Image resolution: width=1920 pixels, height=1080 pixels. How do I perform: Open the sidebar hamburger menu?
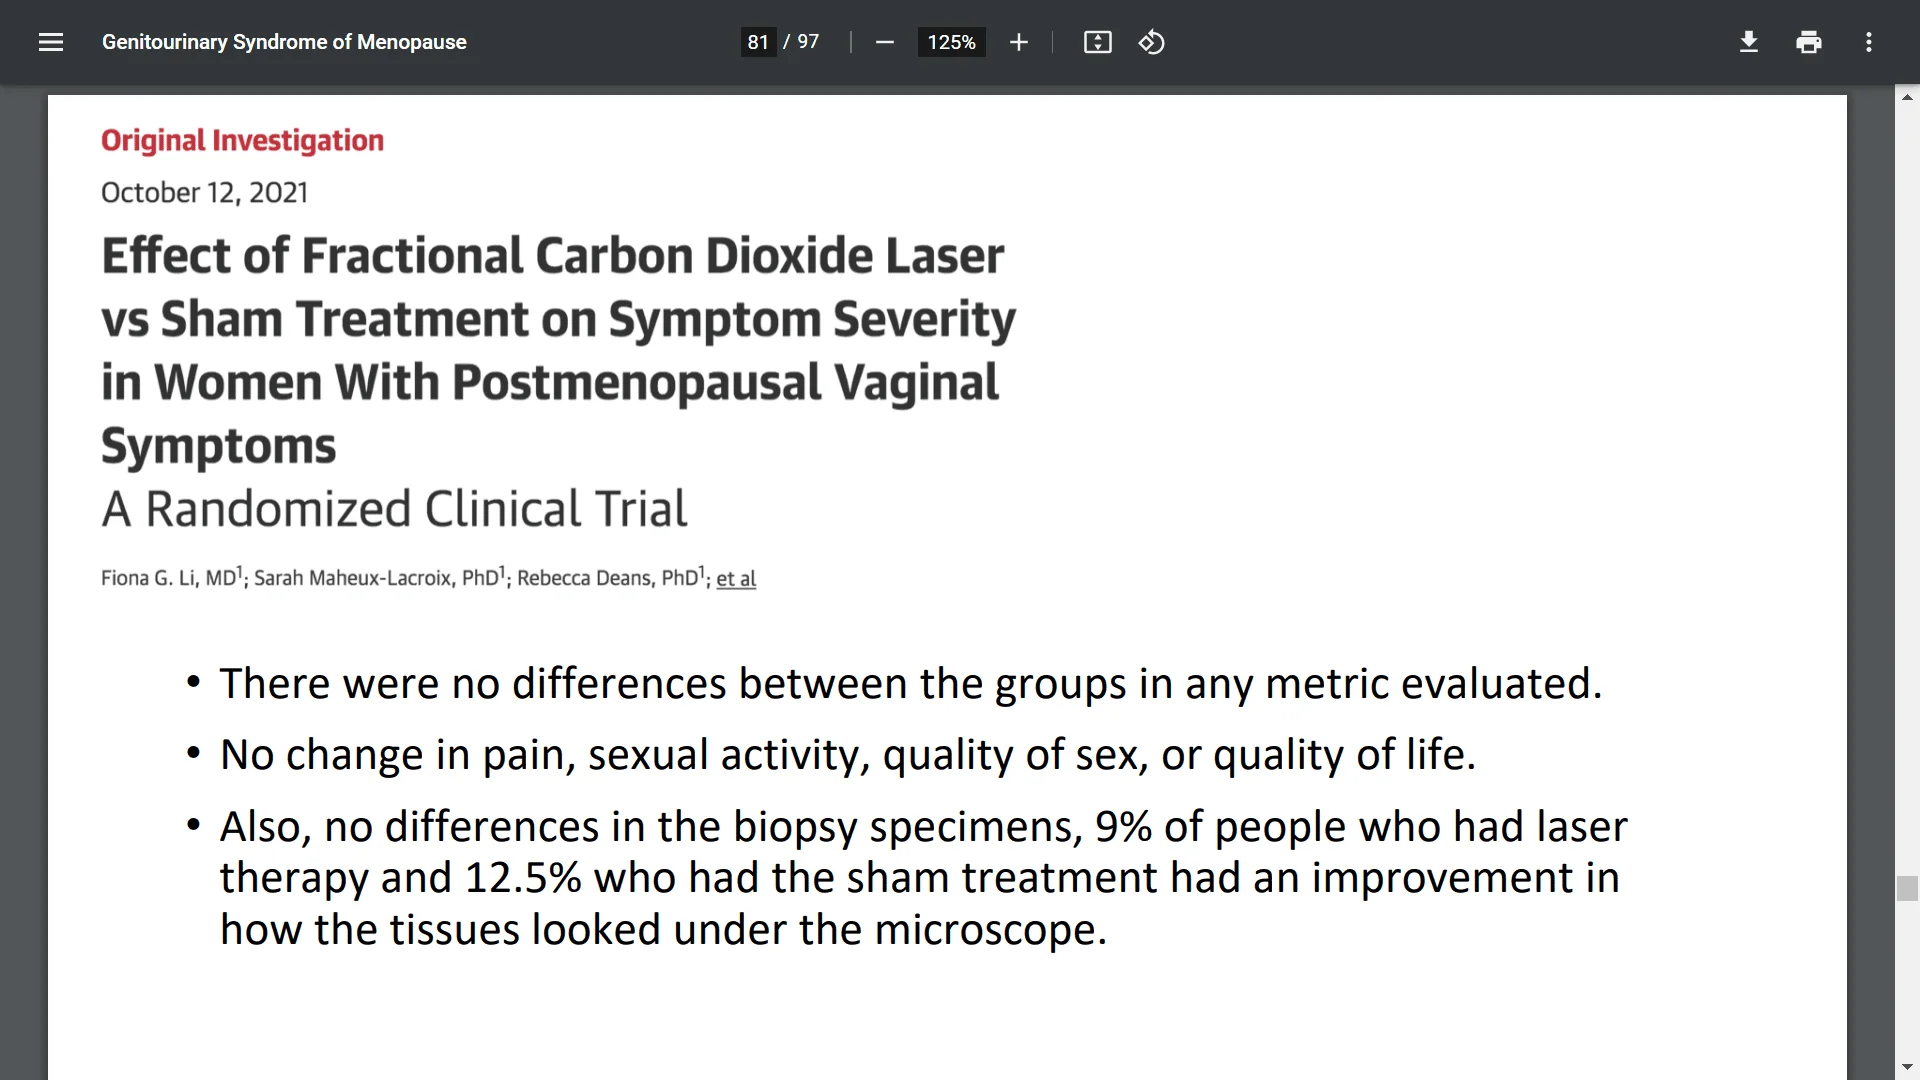(51, 42)
